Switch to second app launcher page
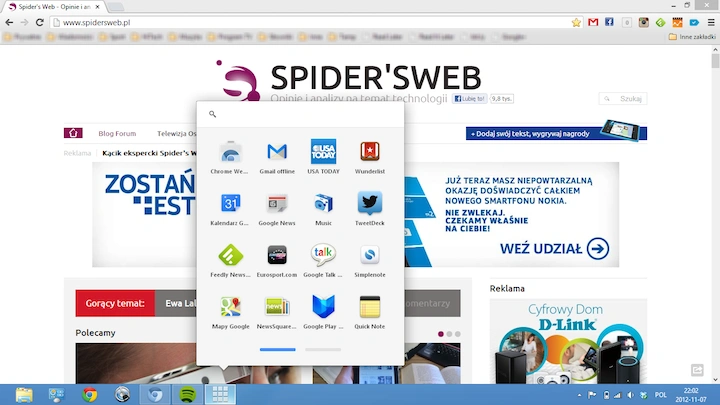This screenshot has height=405, width=720. point(323,349)
